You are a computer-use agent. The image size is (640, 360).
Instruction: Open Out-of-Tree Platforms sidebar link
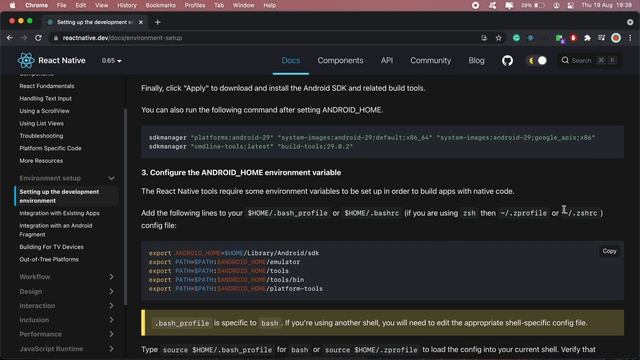point(49,260)
